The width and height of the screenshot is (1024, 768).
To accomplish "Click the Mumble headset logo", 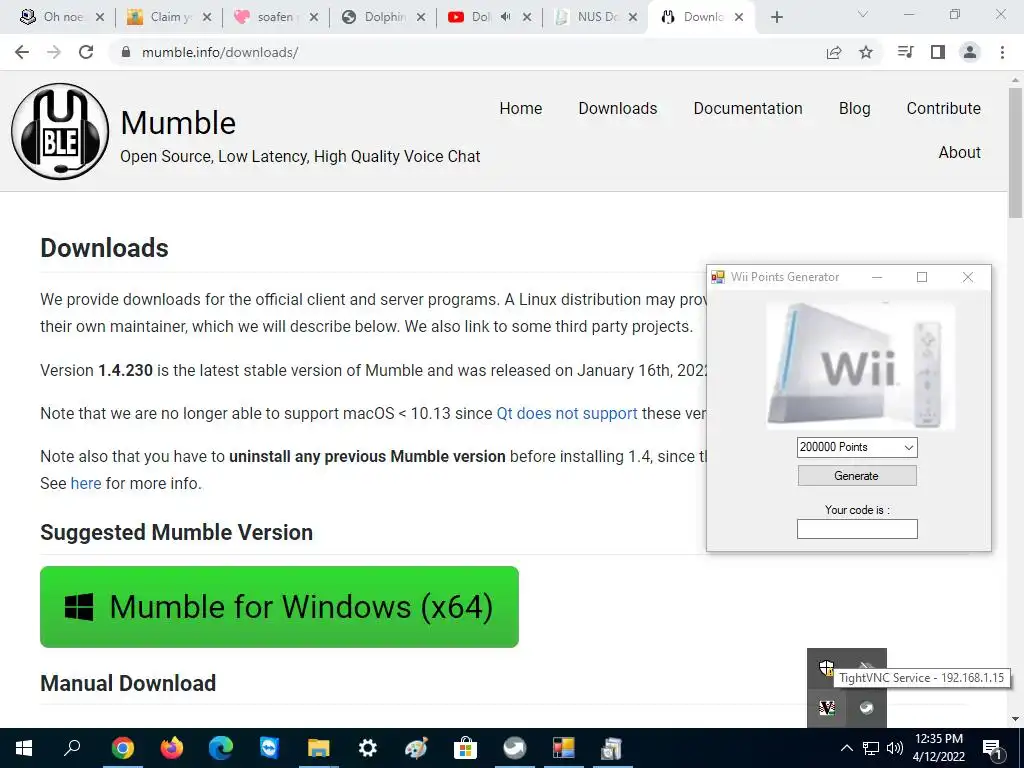I will click(60, 131).
